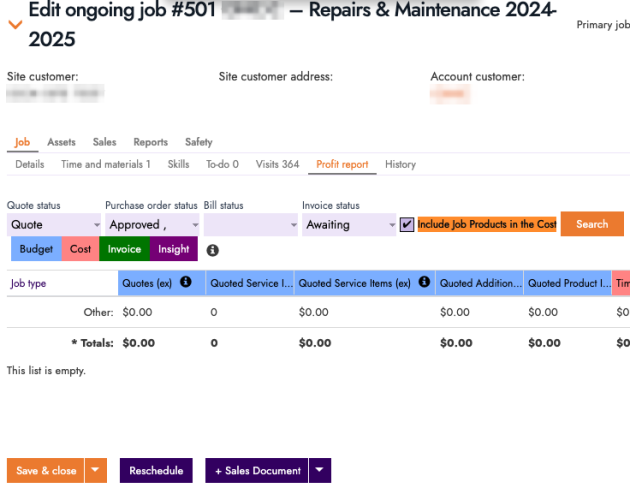Viewport: 630px width, 500px height.
Task: Click info icon in Quotes (ex) column
Action: [185, 283]
